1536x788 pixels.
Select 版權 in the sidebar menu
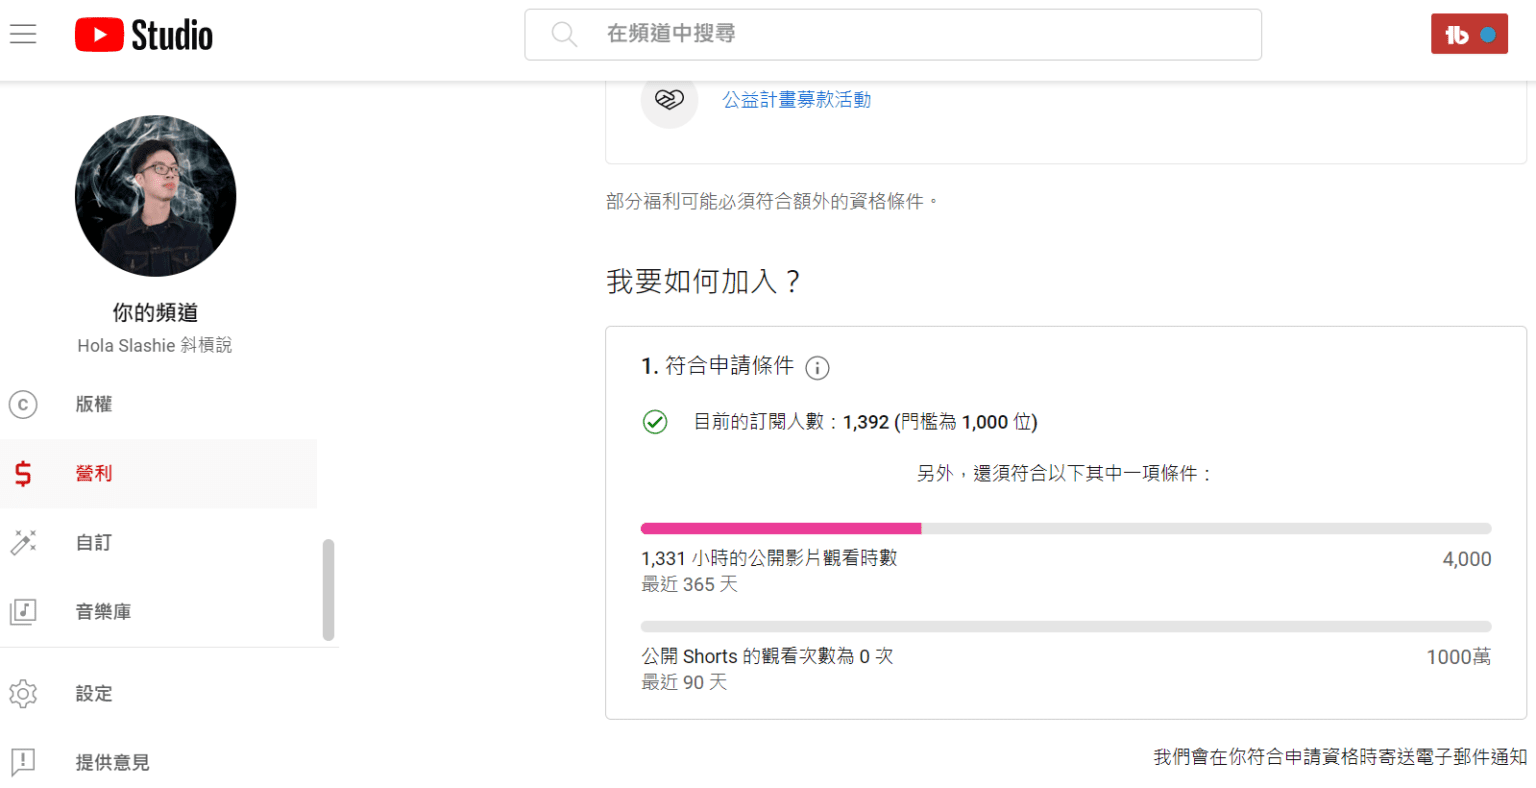click(x=94, y=404)
